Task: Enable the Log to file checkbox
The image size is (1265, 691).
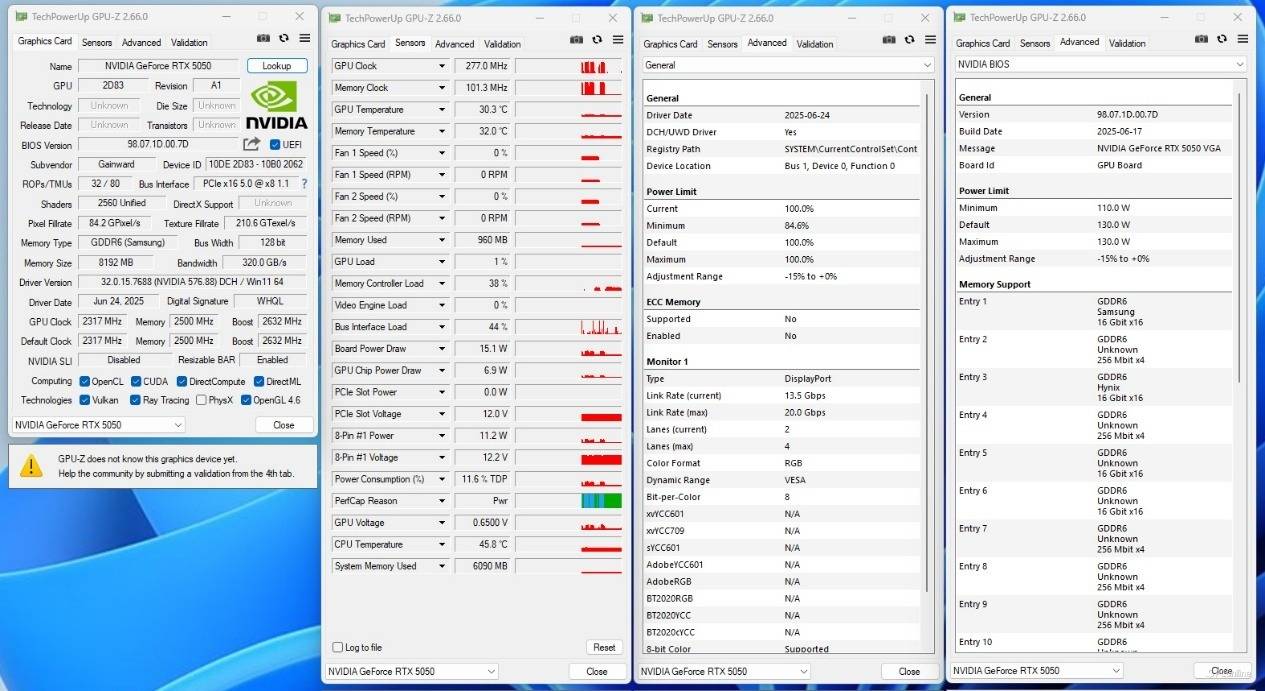Action: (x=337, y=647)
